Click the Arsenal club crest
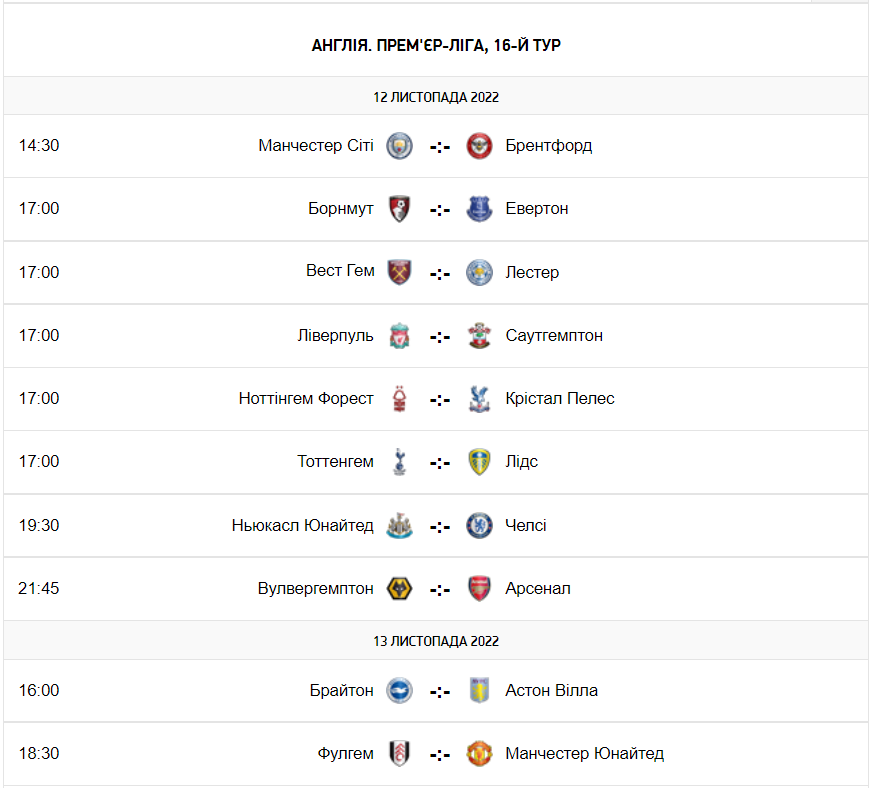This screenshot has height=788, width=871. coord(480,588)
